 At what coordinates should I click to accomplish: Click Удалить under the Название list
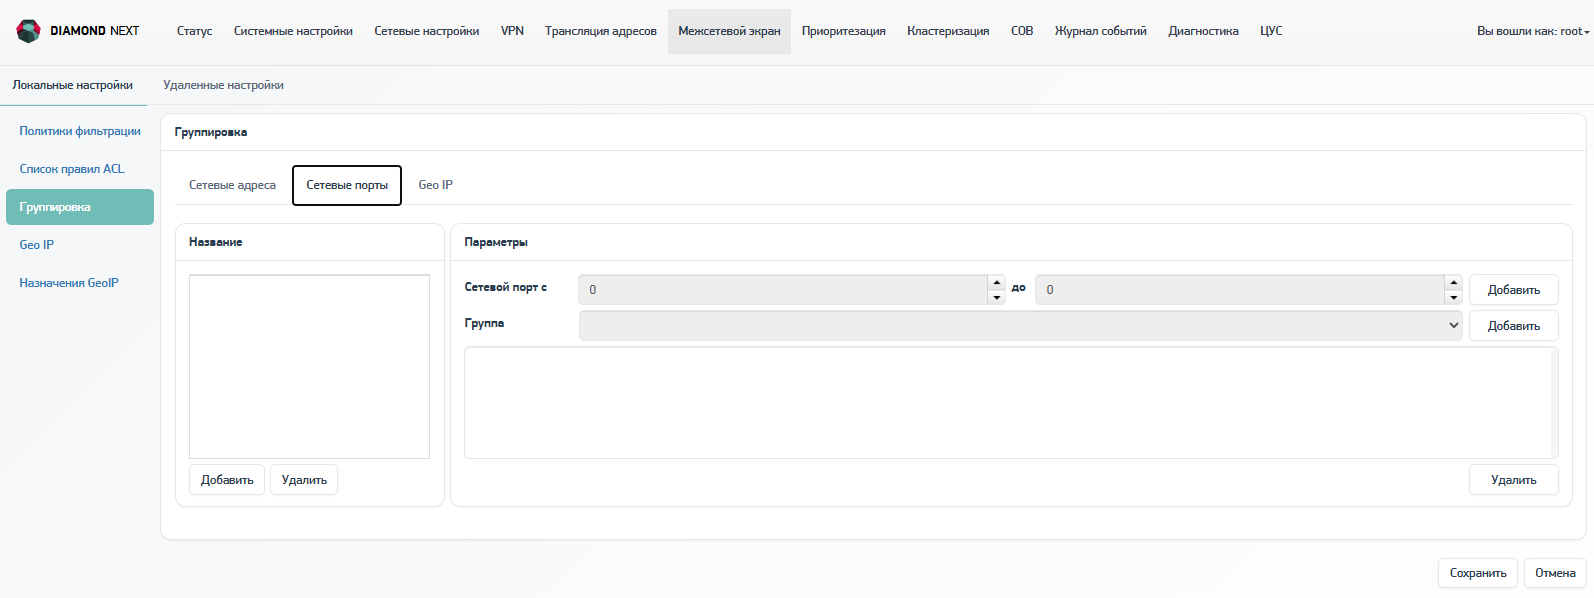pos(304,480)
